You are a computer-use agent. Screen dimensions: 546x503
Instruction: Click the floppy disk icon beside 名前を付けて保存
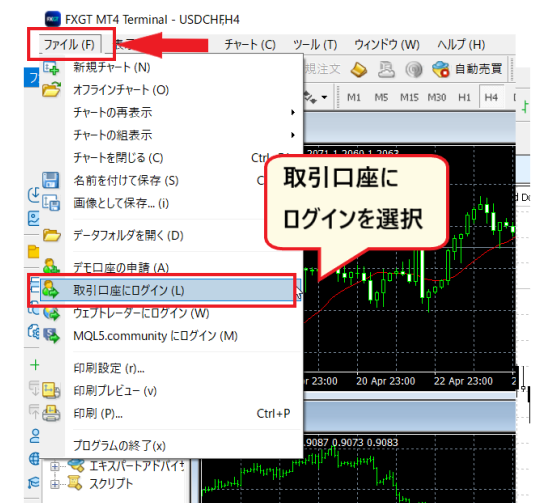(x=51, y=180)
